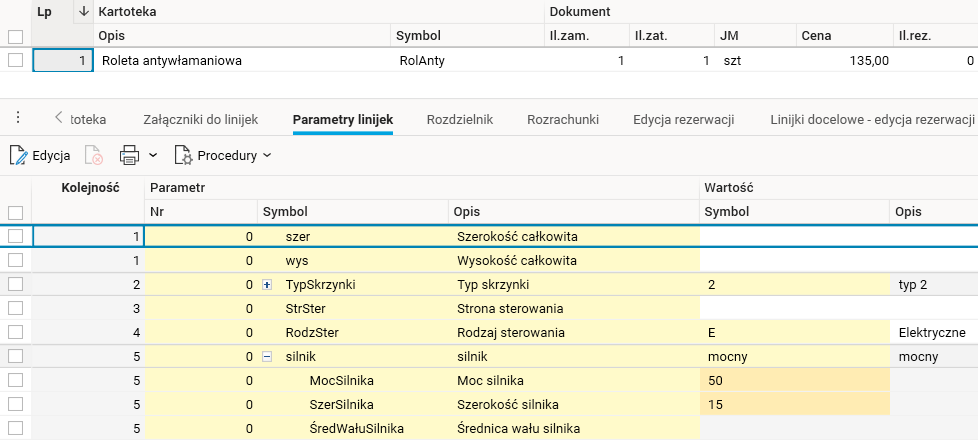Go to the Edycja rezerwacji tab
The height and width of the screenshot is (443, 978).
(x=683, y=120)
